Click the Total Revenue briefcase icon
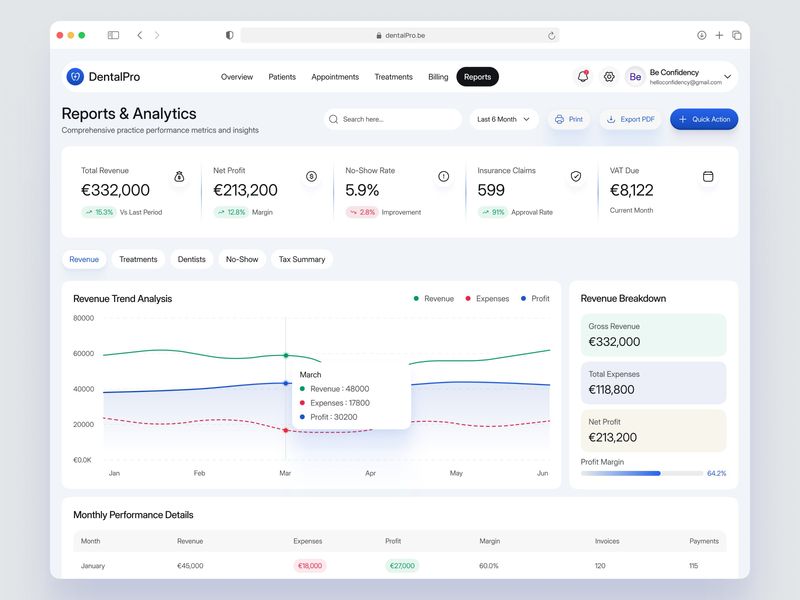Screen dimensions: 800x600 point(180,175)
